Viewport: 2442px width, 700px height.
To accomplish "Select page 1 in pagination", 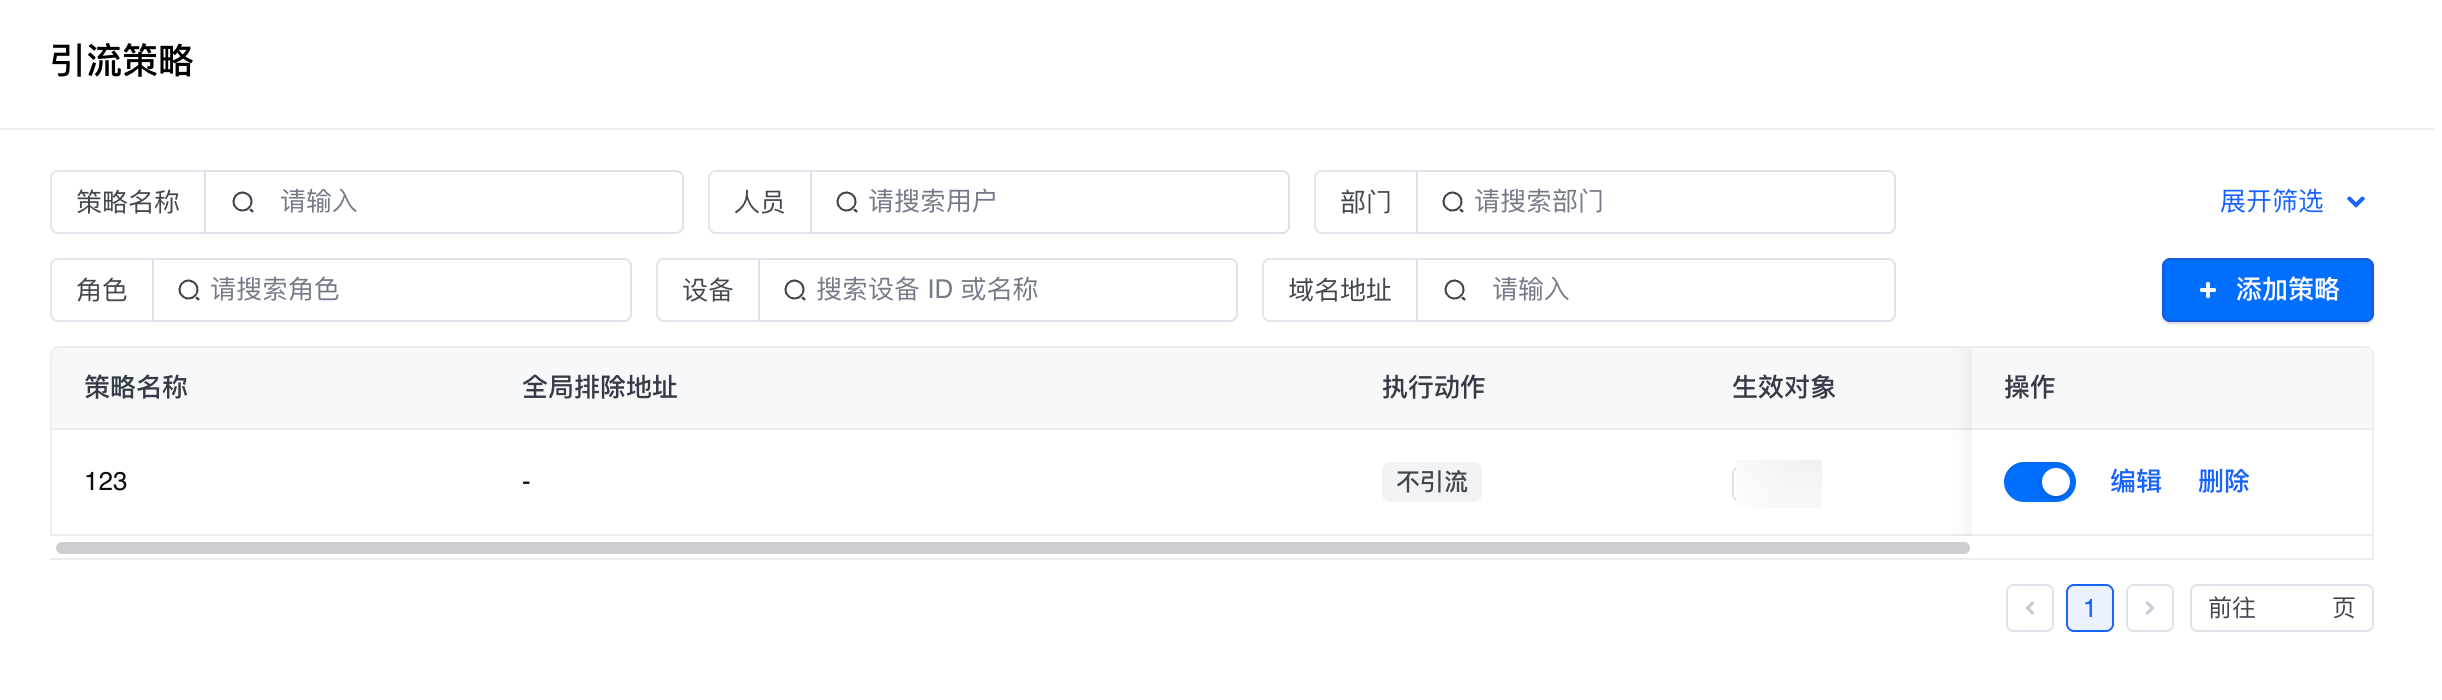I will pos(2089,608).
